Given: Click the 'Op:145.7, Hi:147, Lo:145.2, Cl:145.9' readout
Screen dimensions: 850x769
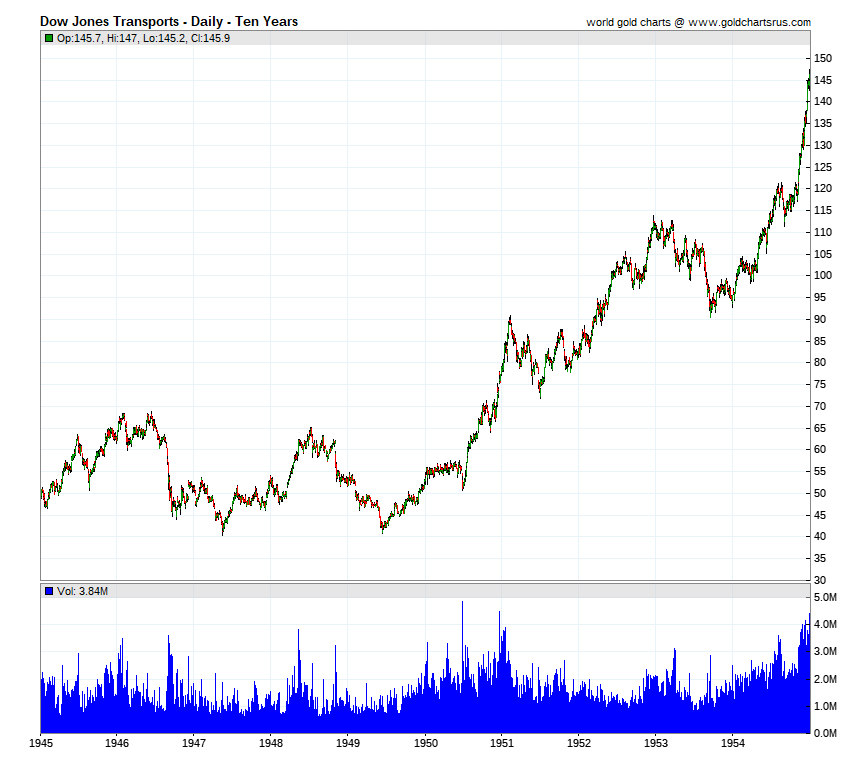Looking at the screenshot, I should pos(143,38).
